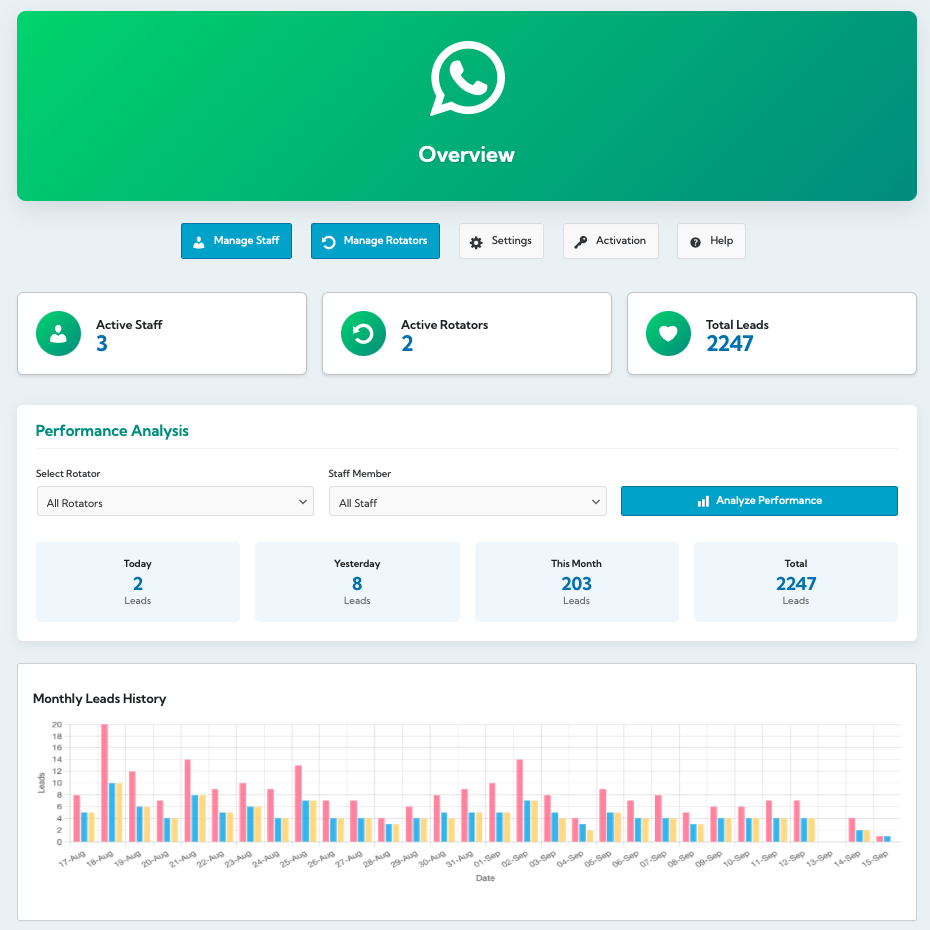Image resolution: width=930 pixels, height=930 pixels.
Task: Click the Overview heading text
Action: click(x=467, y=155)
